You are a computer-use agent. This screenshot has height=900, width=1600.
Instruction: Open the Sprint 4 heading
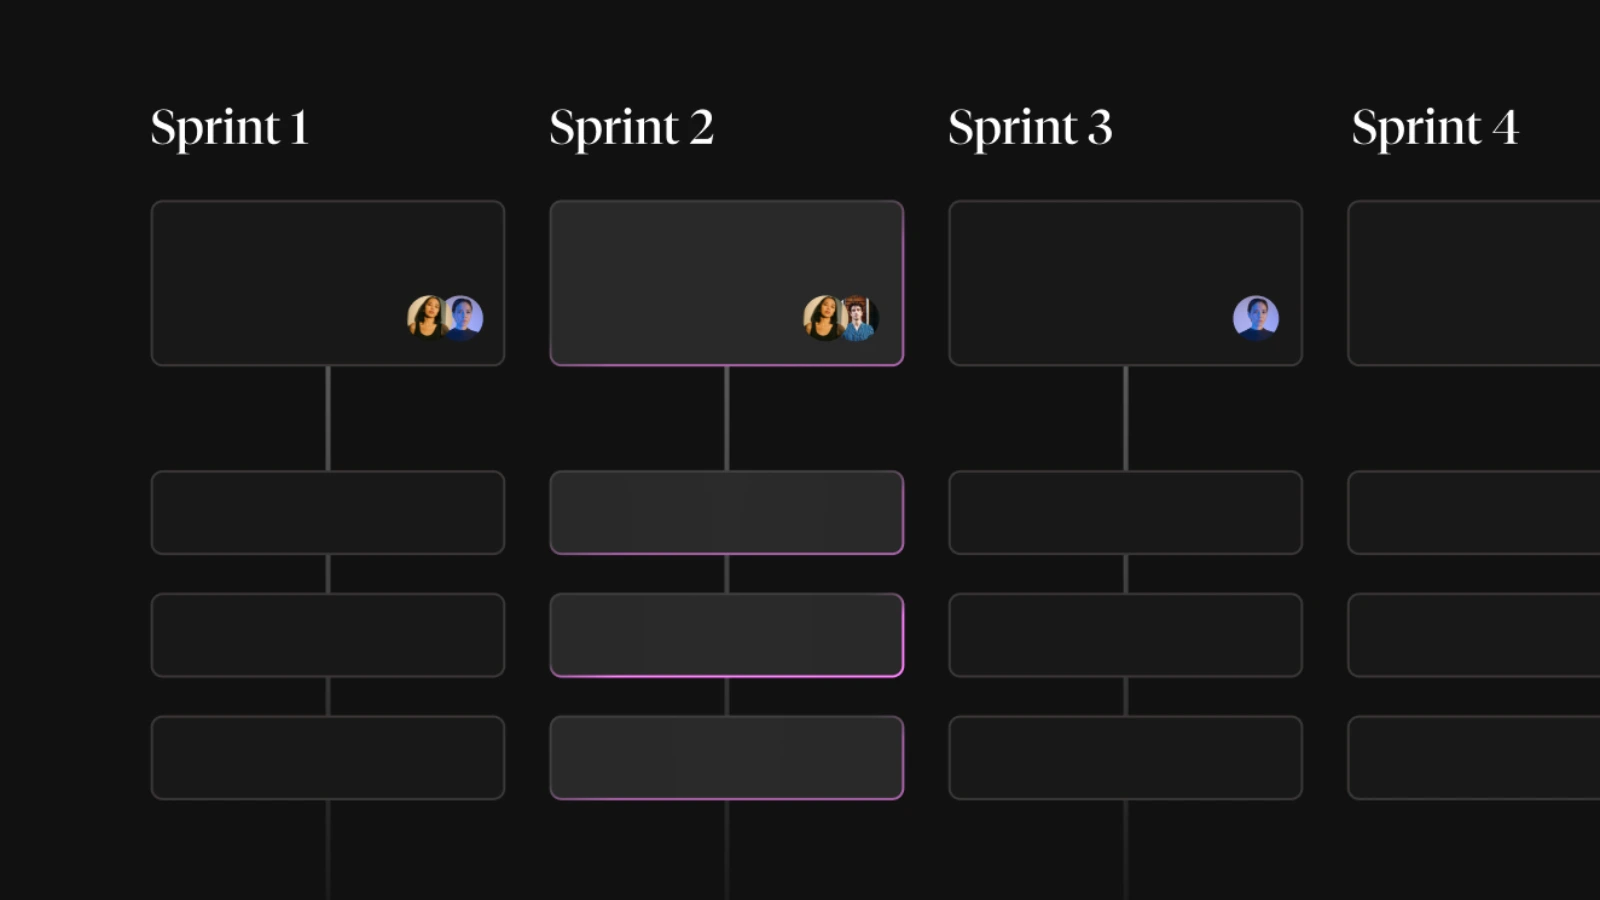pyautogui.click(x=1435, y=129)
